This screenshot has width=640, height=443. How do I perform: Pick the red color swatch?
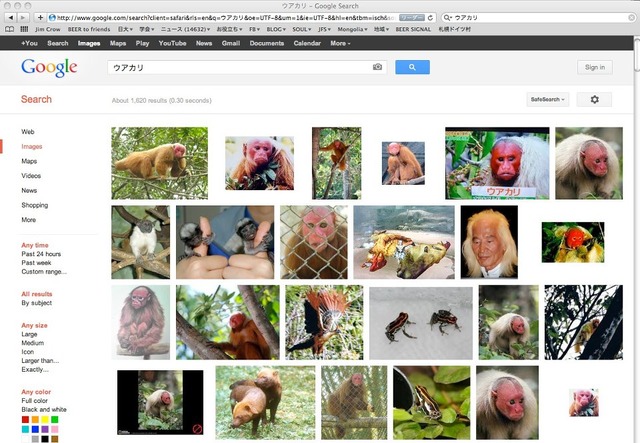coord(25,420)
